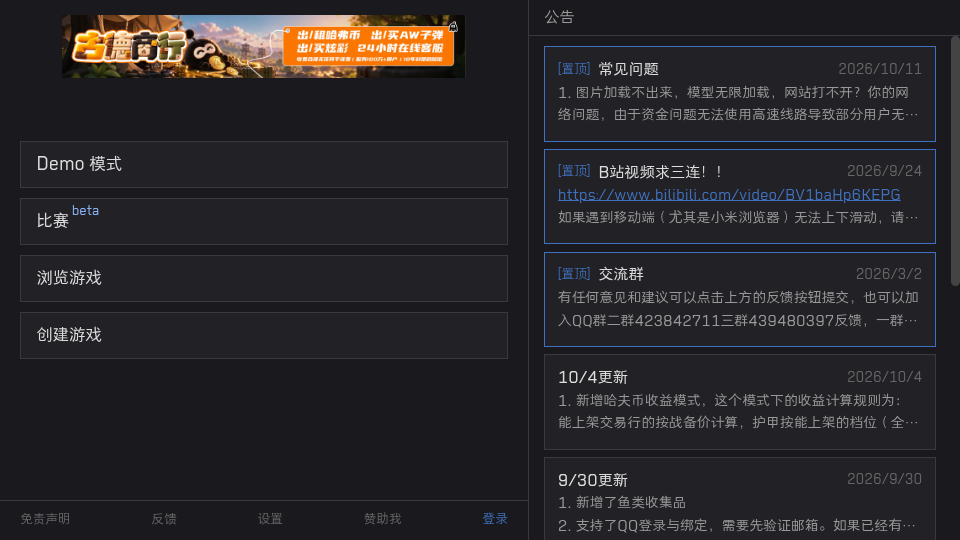The image size is (960, 540).
Task: Click the 2026/10/4 date label
Action: click(x=884, y=377)
